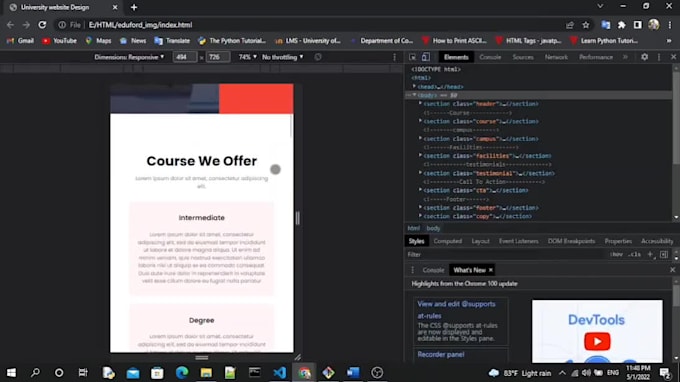Expand section class header node
The height and width of the screenshot is (382, 680).
420,104
